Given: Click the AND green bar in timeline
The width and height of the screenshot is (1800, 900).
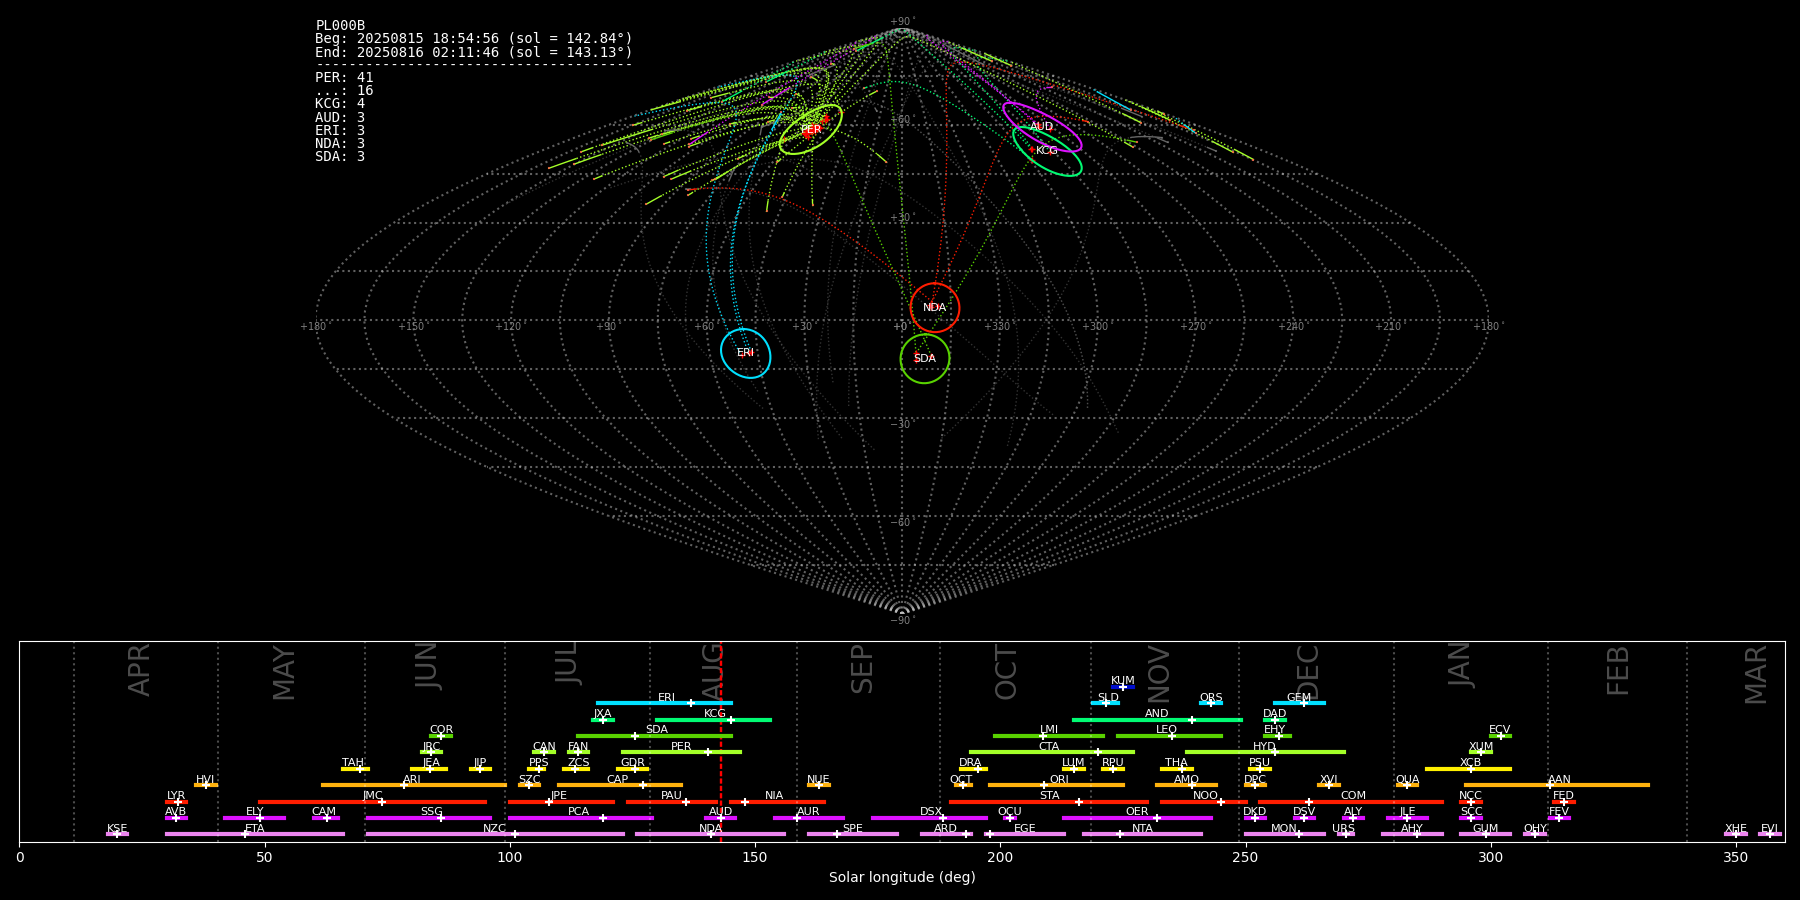Looking at the screenshot, I should tap(1157, 719).
